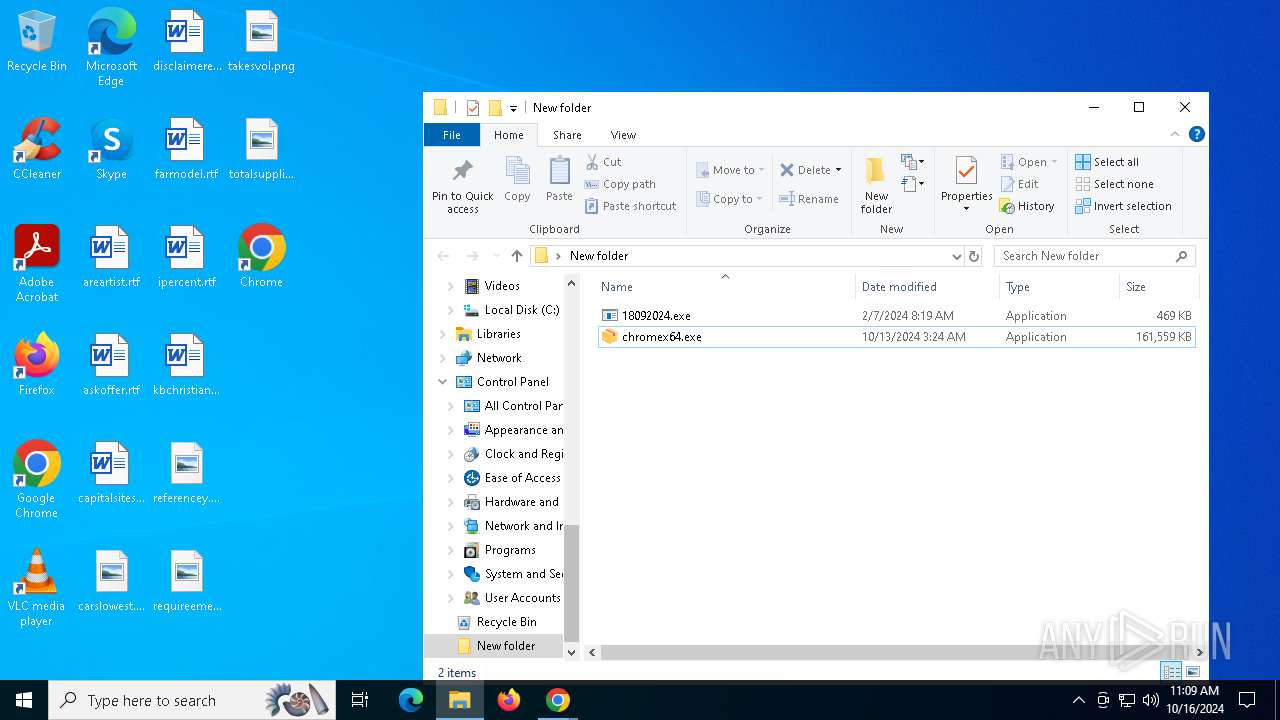Open the Easy access dropdown icon

[x=913, y=184]
